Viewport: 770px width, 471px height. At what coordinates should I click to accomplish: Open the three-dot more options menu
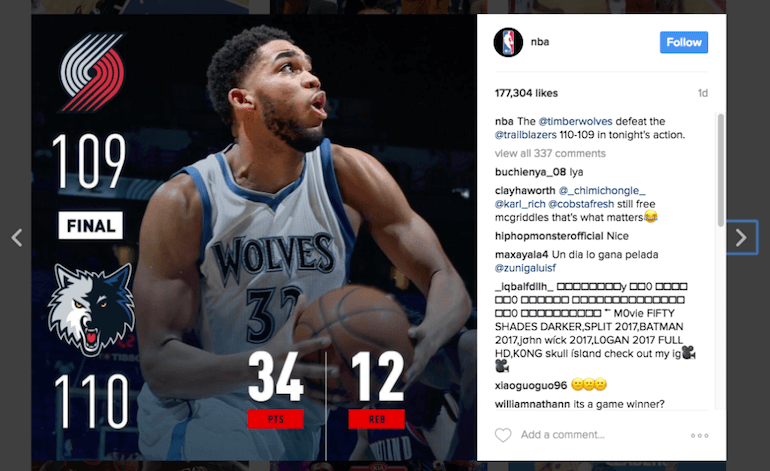tap(699, 436)
